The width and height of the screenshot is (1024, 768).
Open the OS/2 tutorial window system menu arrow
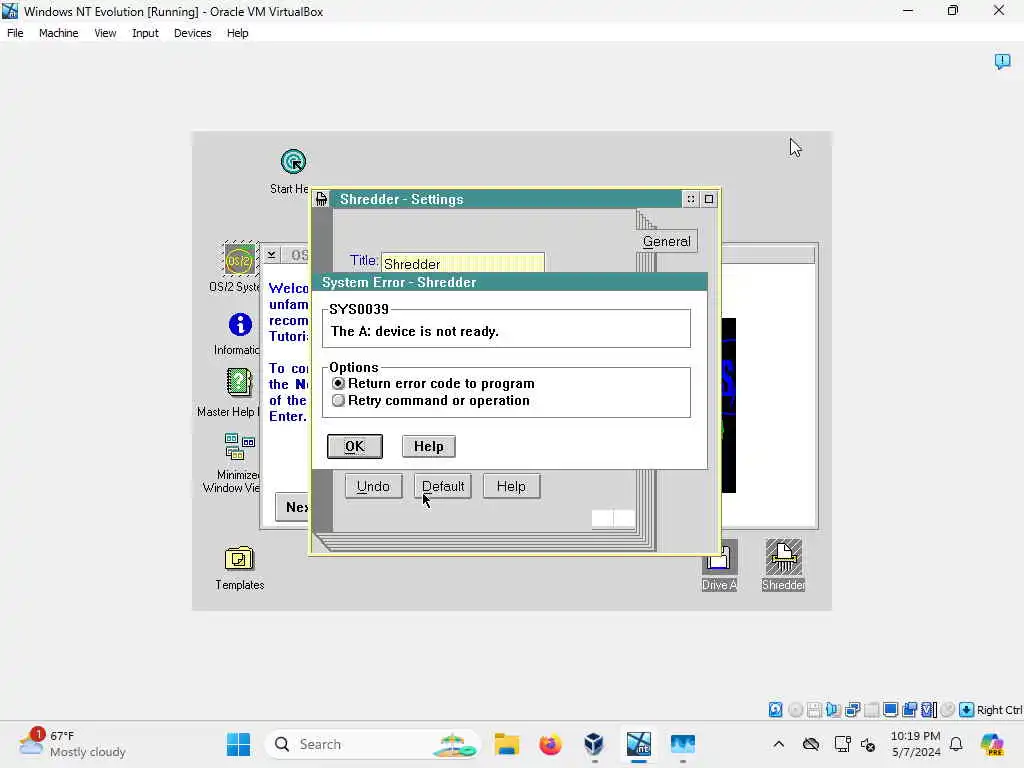point(272,255)
